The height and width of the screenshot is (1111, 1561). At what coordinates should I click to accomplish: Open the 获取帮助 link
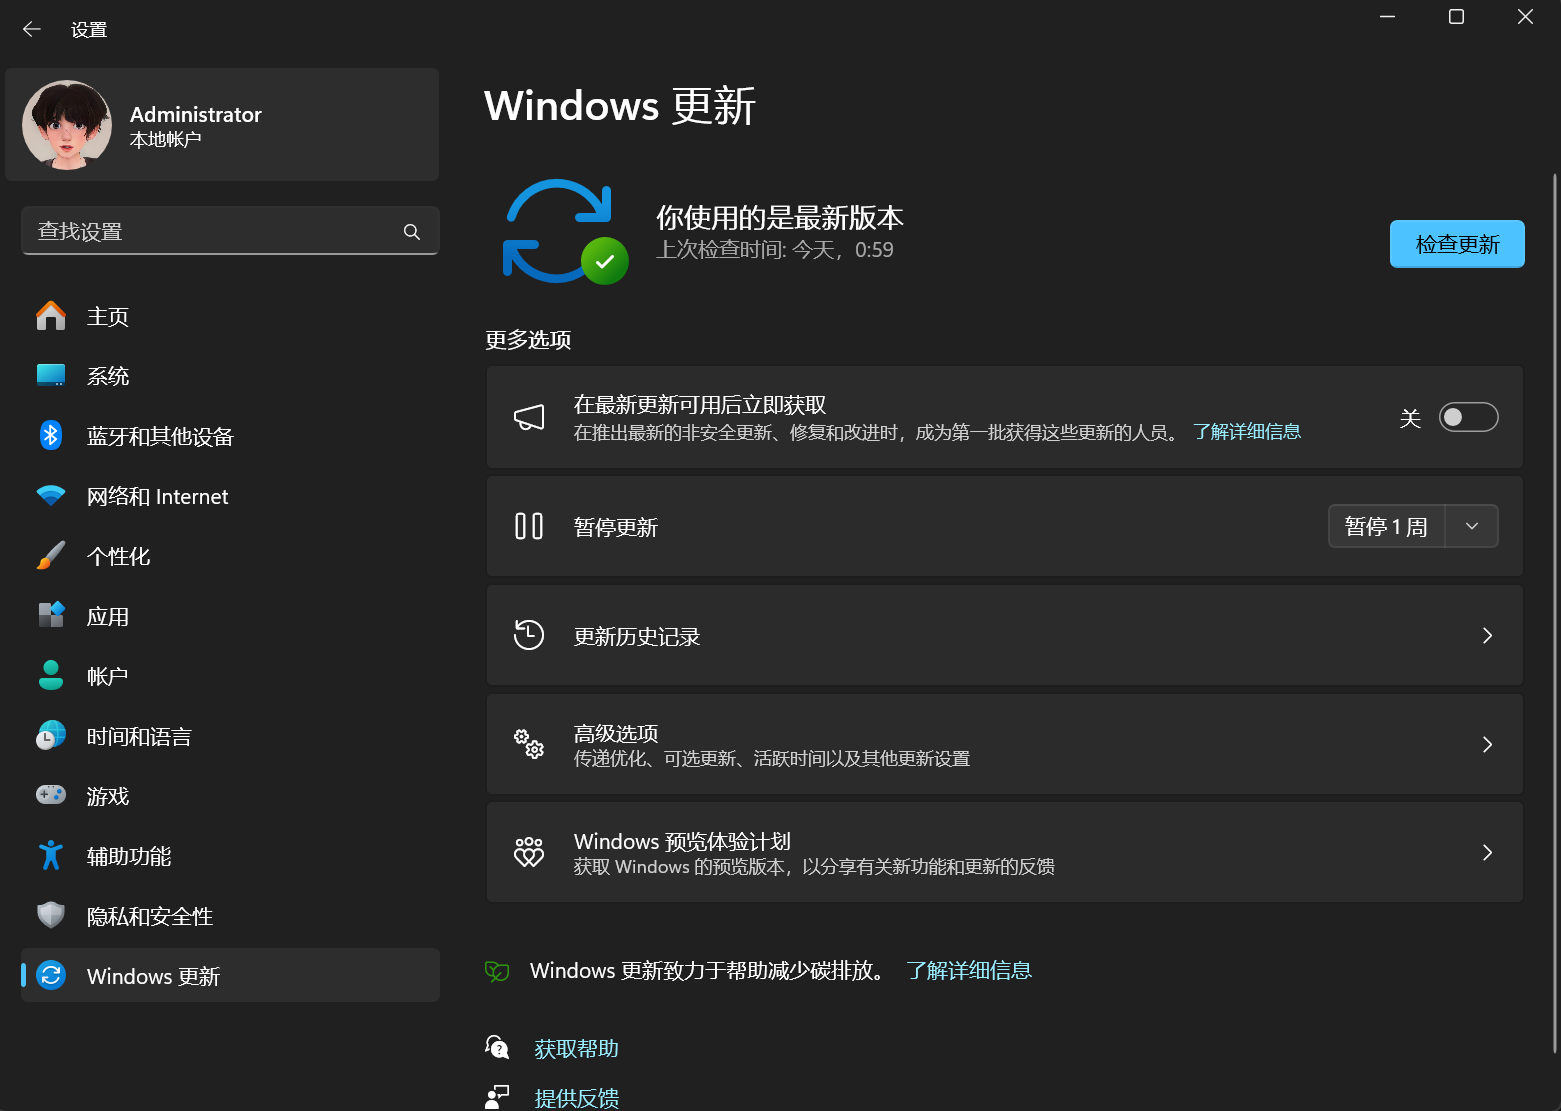(576, 1048)
